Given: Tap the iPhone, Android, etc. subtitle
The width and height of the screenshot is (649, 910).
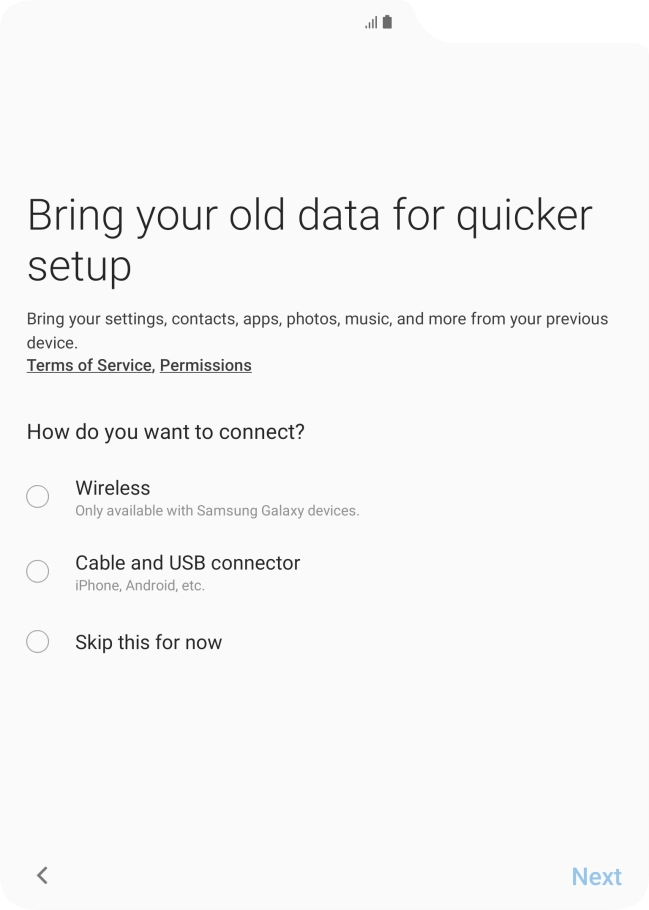Looking at the screenshot, I should (x=140, y=586).
